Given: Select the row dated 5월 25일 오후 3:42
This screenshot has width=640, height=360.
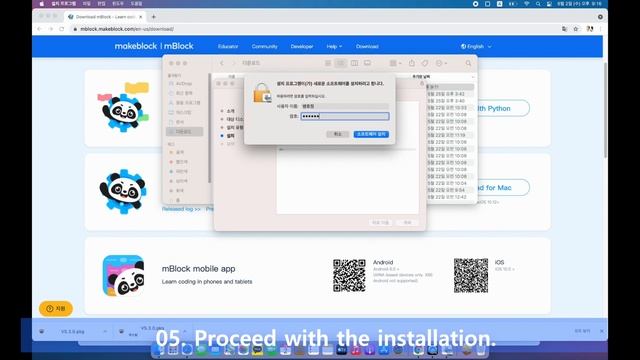Looking at the screenshot, I should 449,94.
